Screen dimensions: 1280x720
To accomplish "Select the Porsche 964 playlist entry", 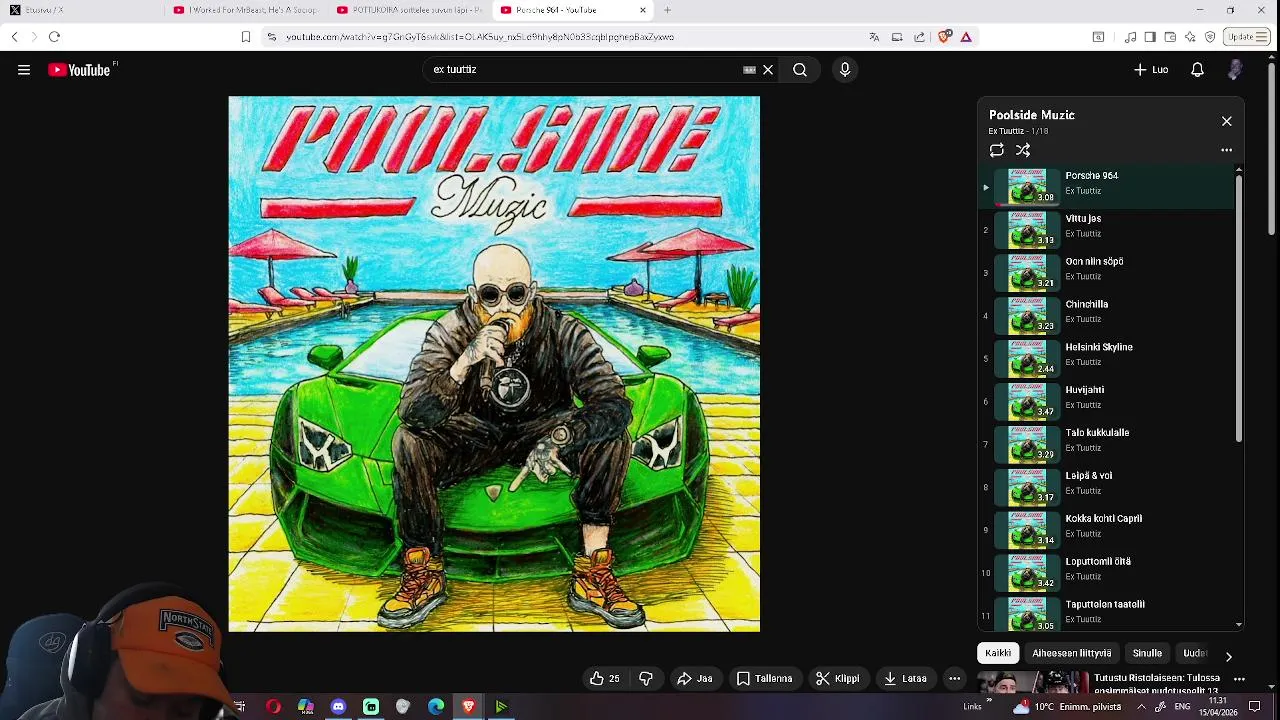I will [1106, 187].
